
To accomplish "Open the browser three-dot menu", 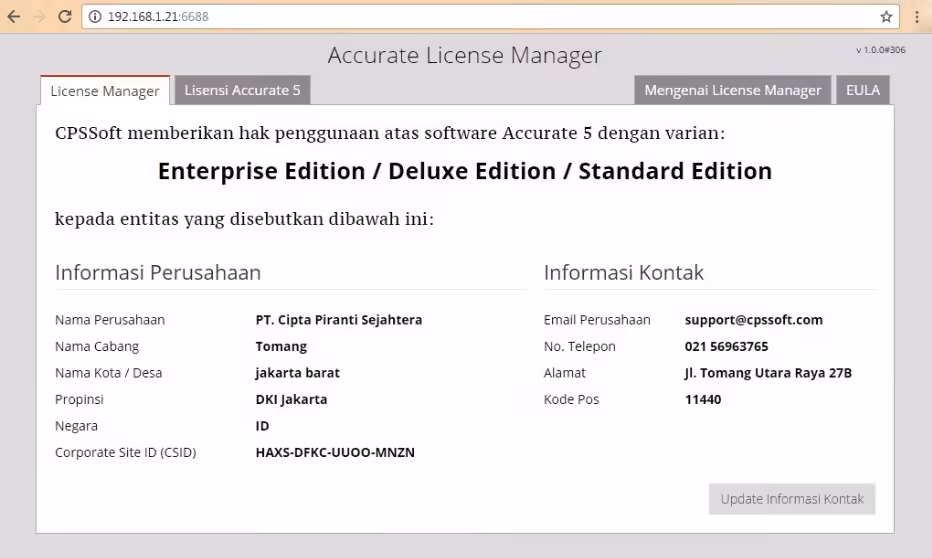I will click(917, 17).
